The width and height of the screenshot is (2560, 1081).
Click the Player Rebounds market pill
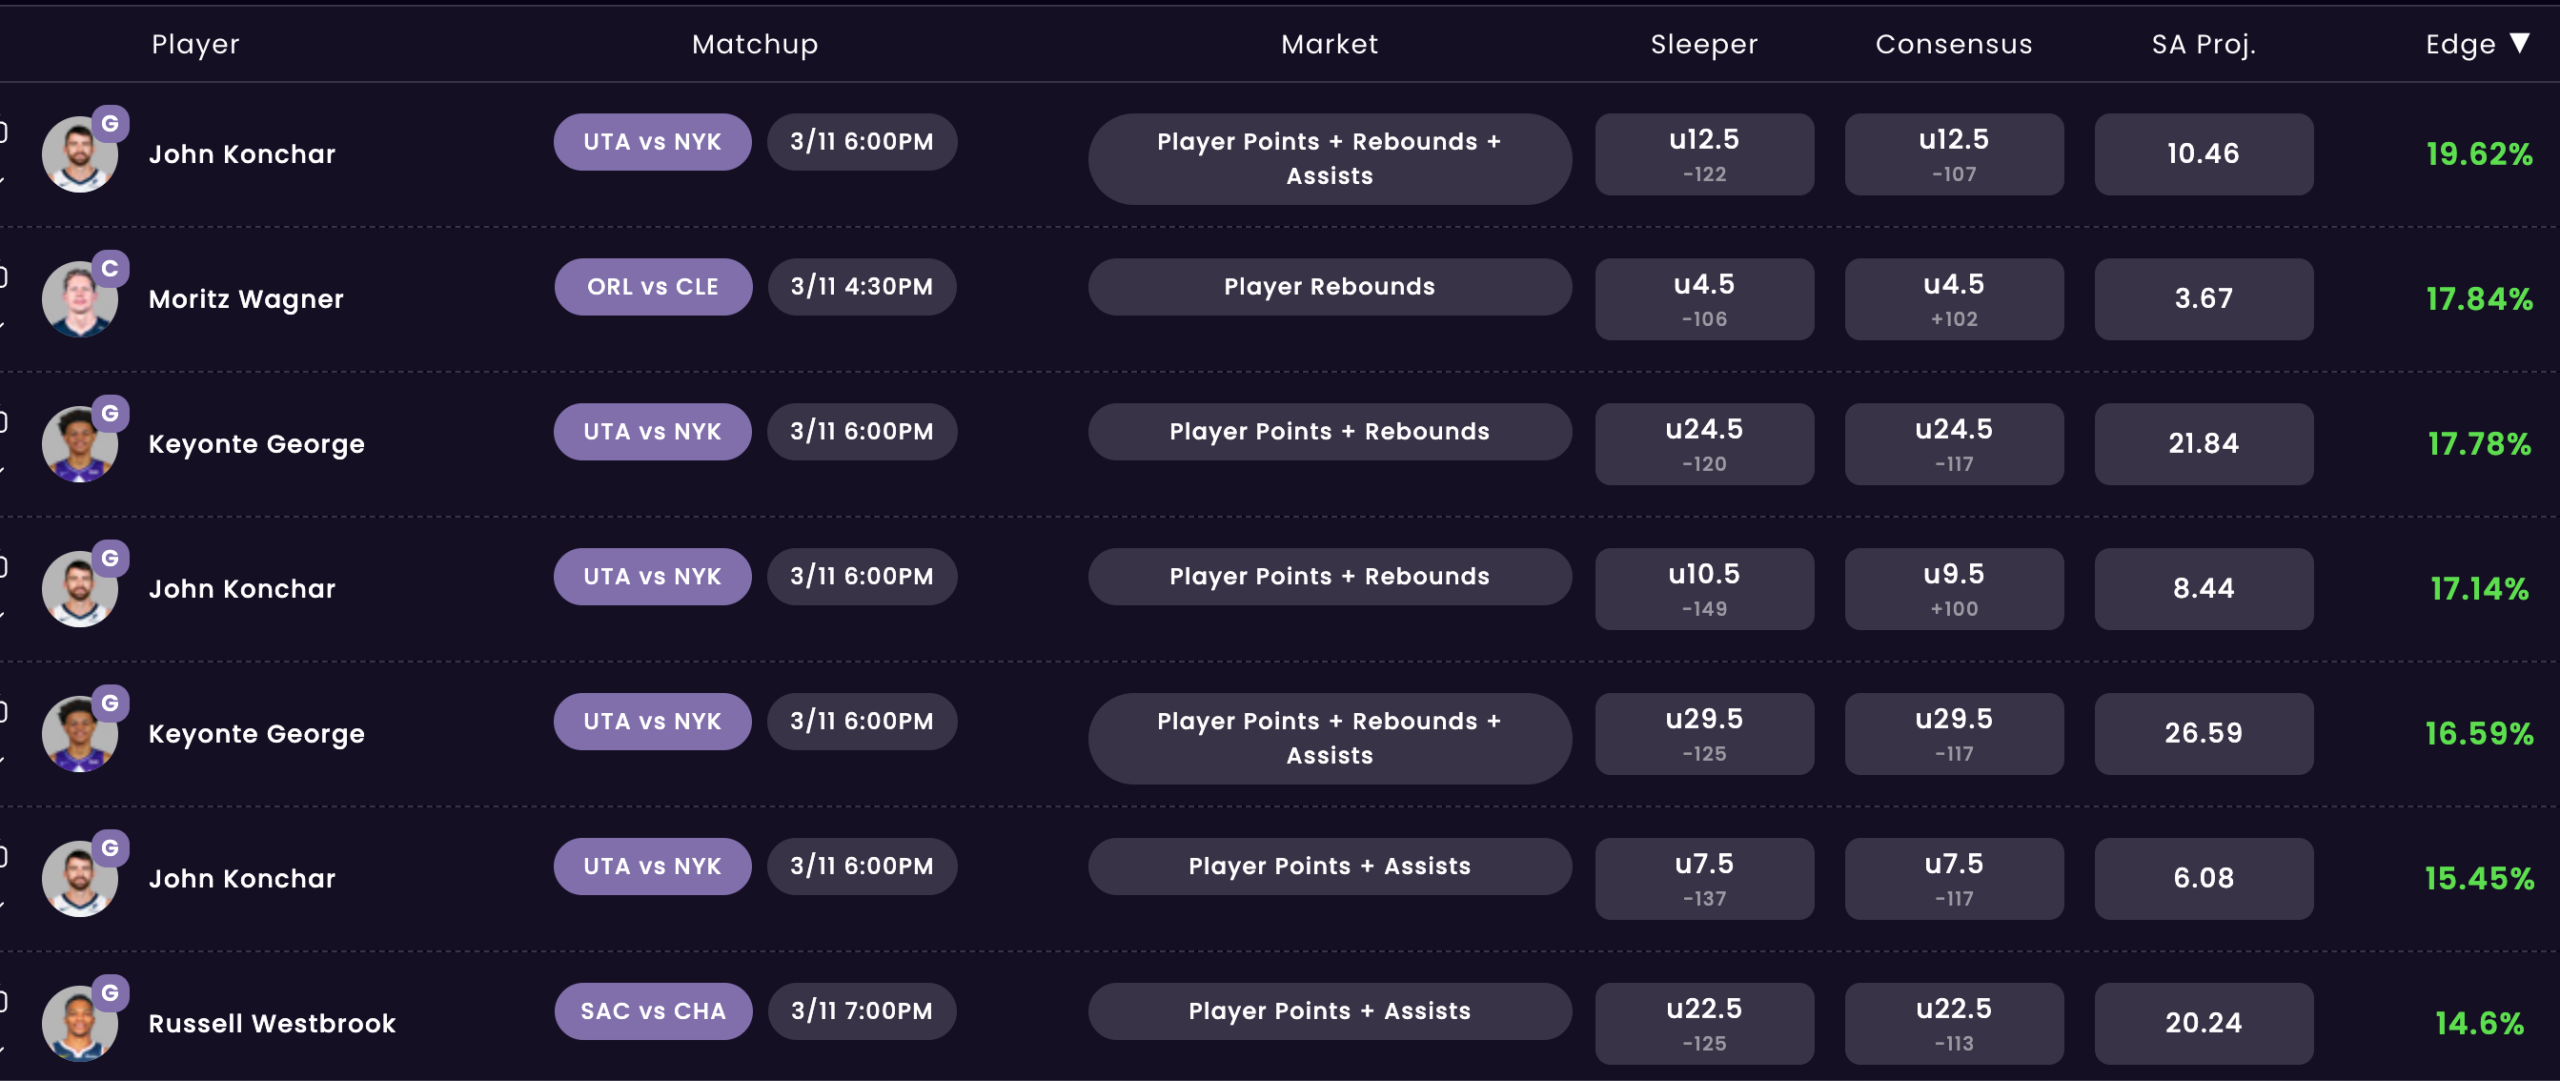pos(1329,287)
